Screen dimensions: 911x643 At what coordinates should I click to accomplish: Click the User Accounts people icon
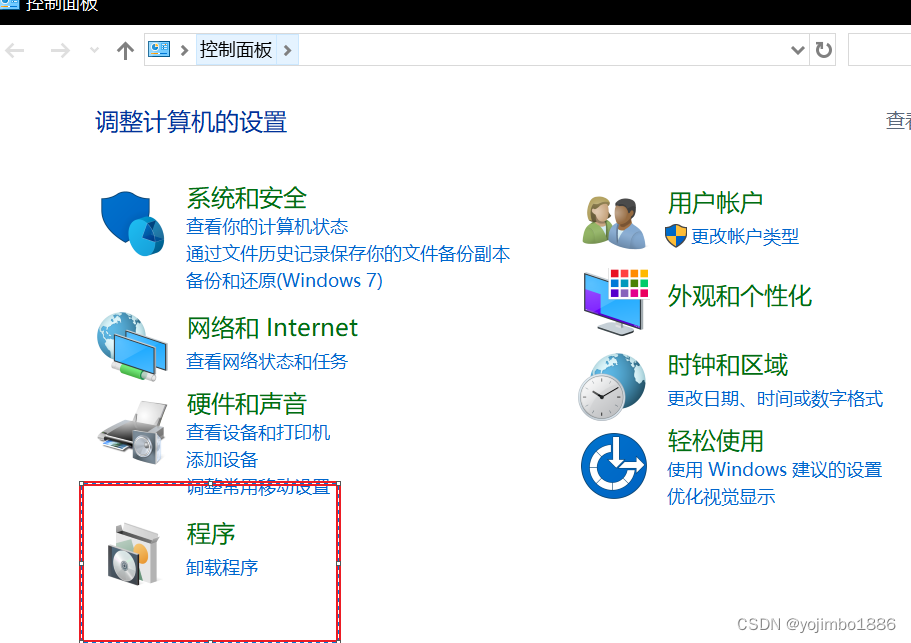click(614, 222)
